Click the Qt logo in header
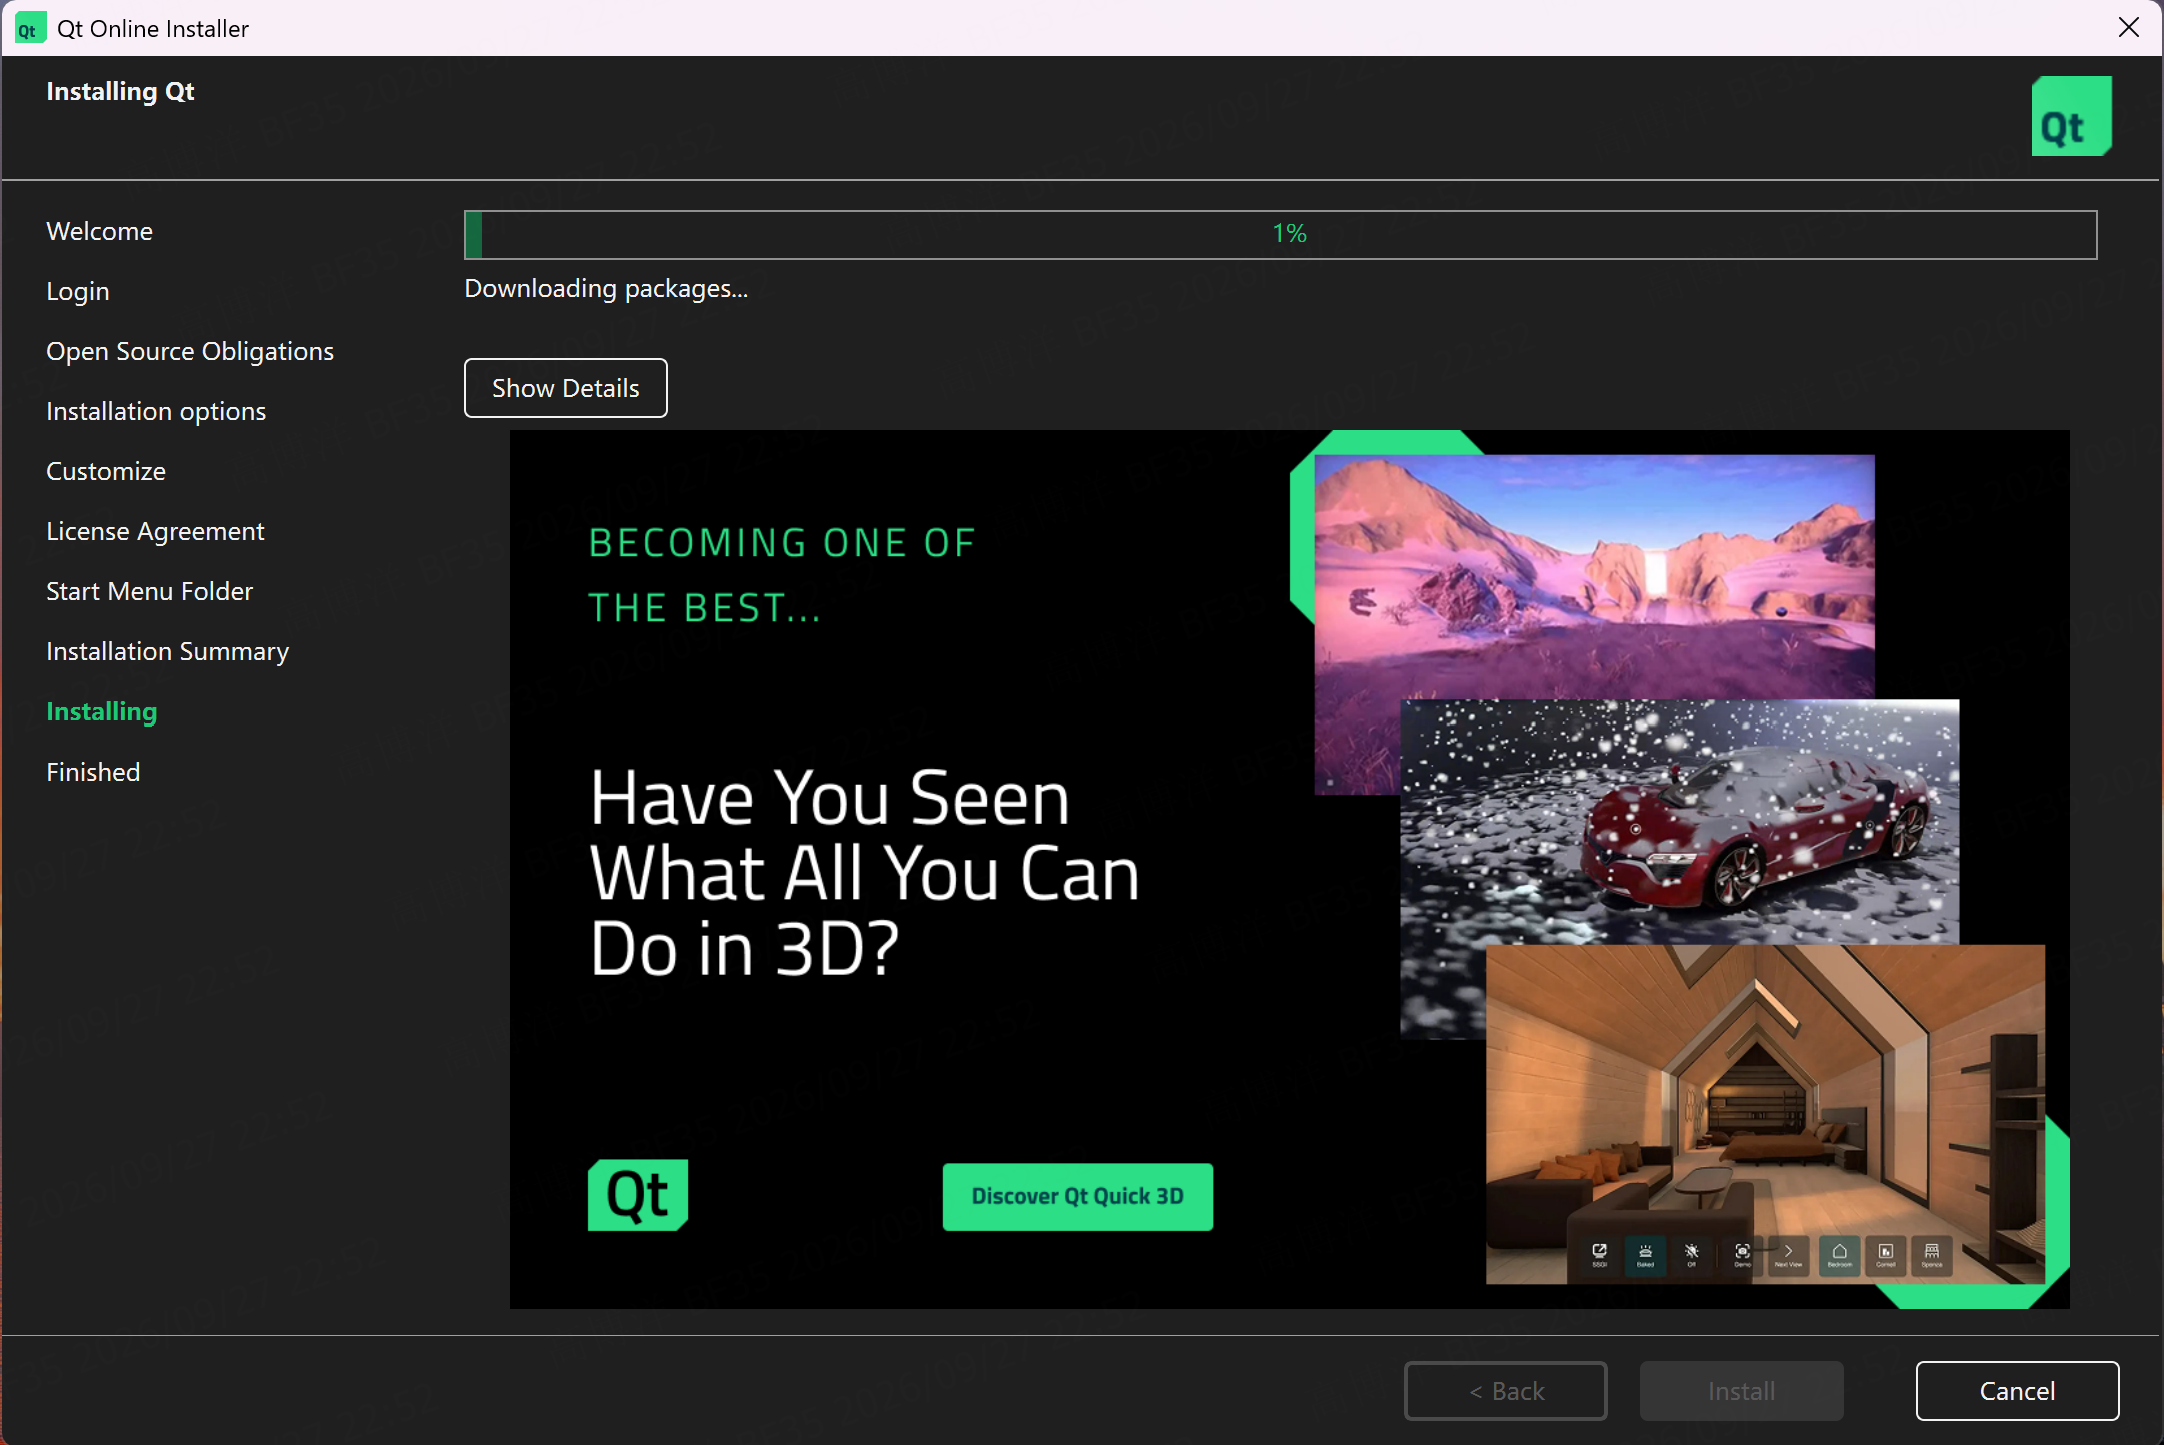 click(2071, 116)
